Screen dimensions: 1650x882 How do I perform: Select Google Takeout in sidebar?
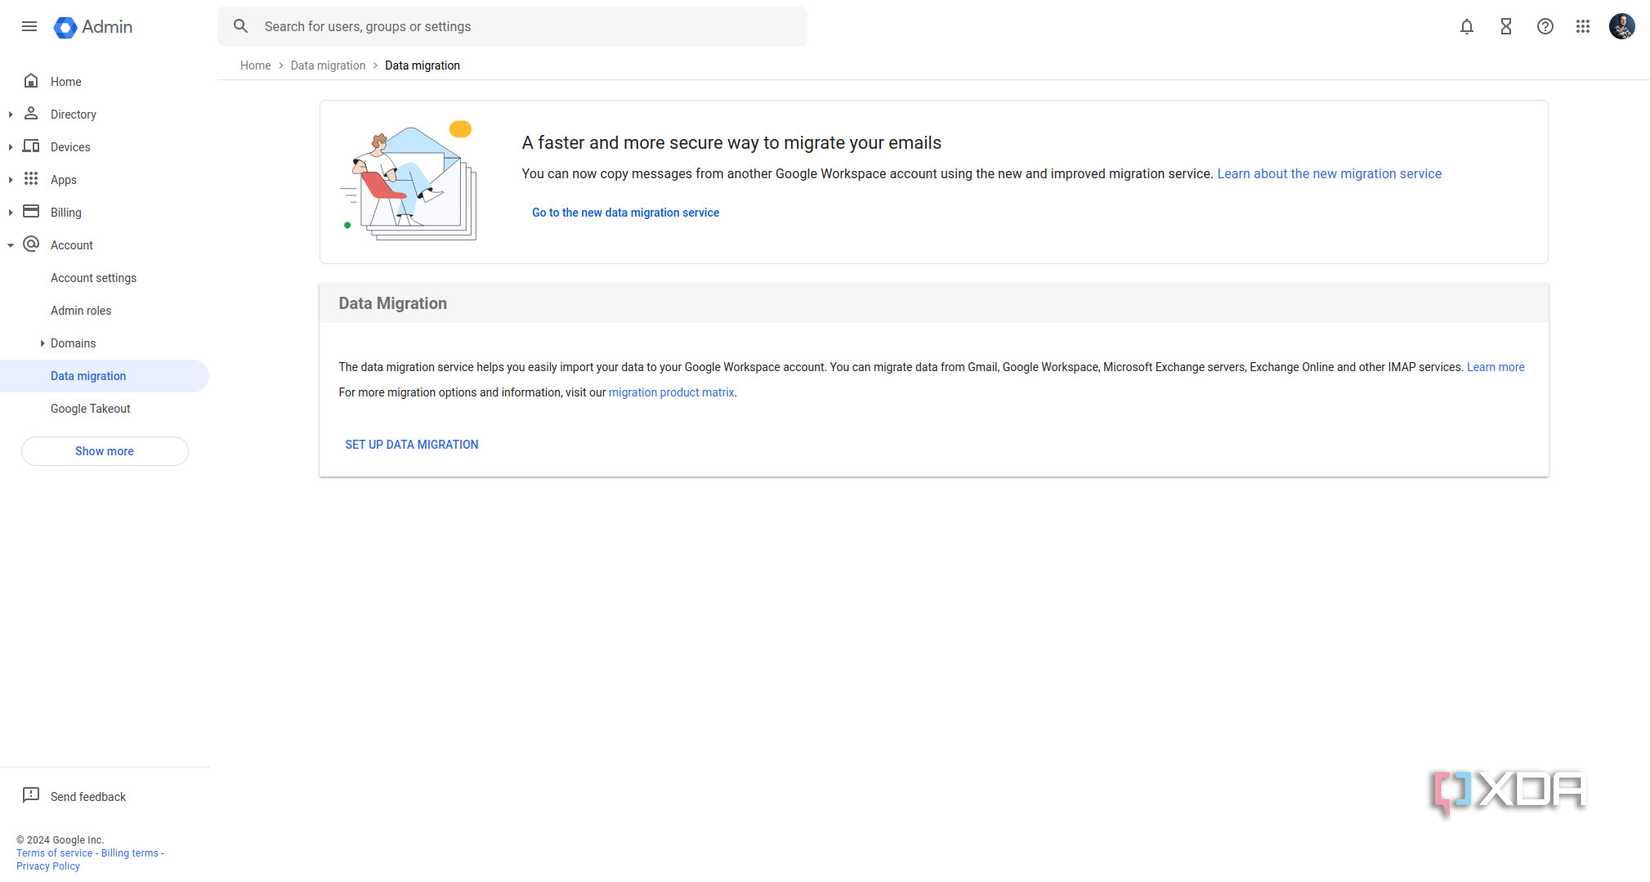pyautogui.click(x=90, y=409)
